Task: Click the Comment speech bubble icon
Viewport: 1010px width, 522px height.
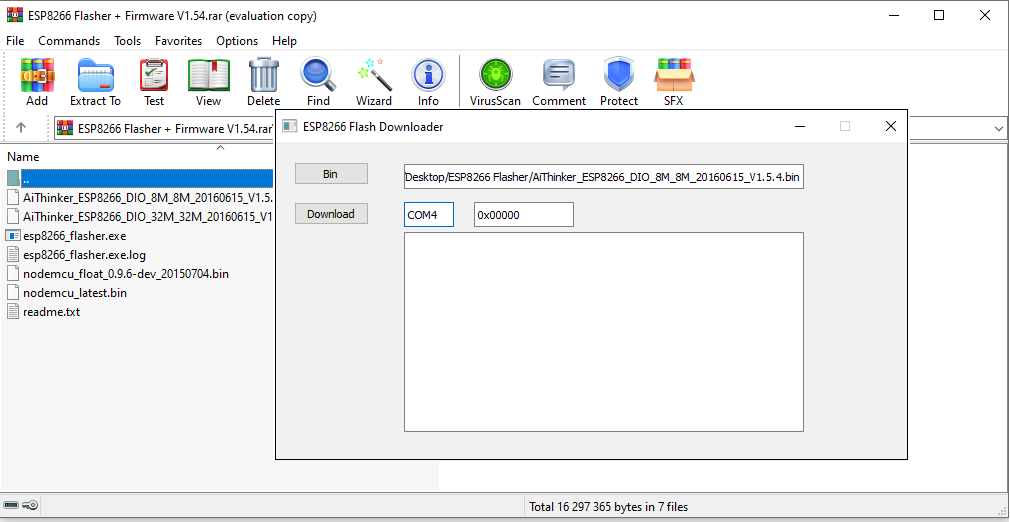Action: coord(558,75)
